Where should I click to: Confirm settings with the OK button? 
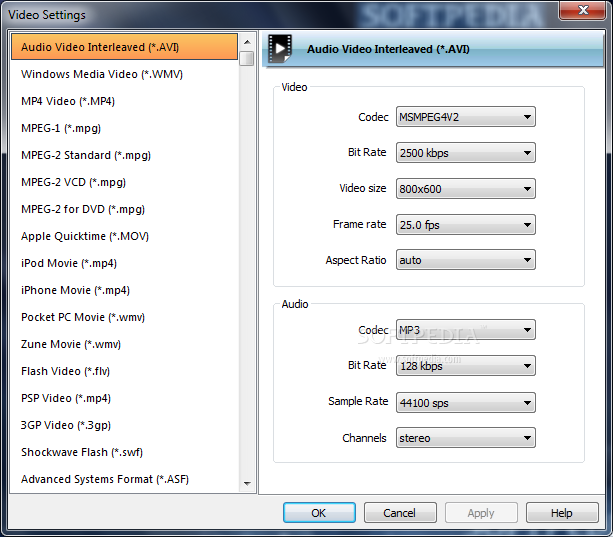click(x=319, y=512)
